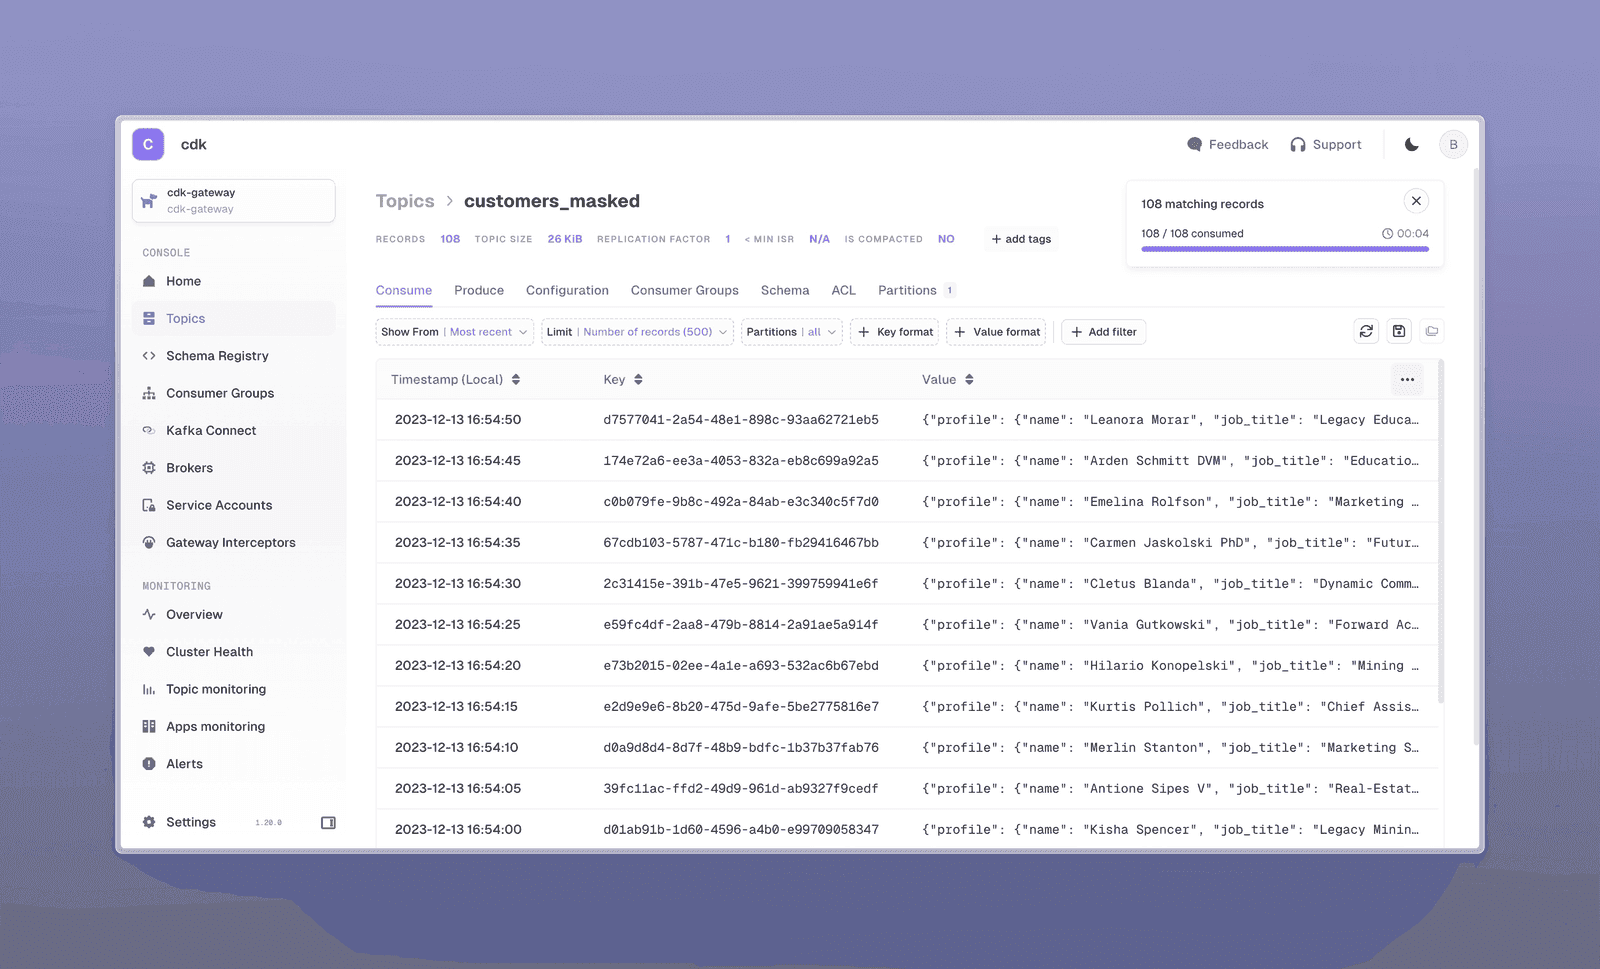The height and width of the screenshot is (969, 1600).
Task: Select key 174e72a6-ee3a-4053-832a-eb8c699a92a5
Action: click(x=741, y=461)
